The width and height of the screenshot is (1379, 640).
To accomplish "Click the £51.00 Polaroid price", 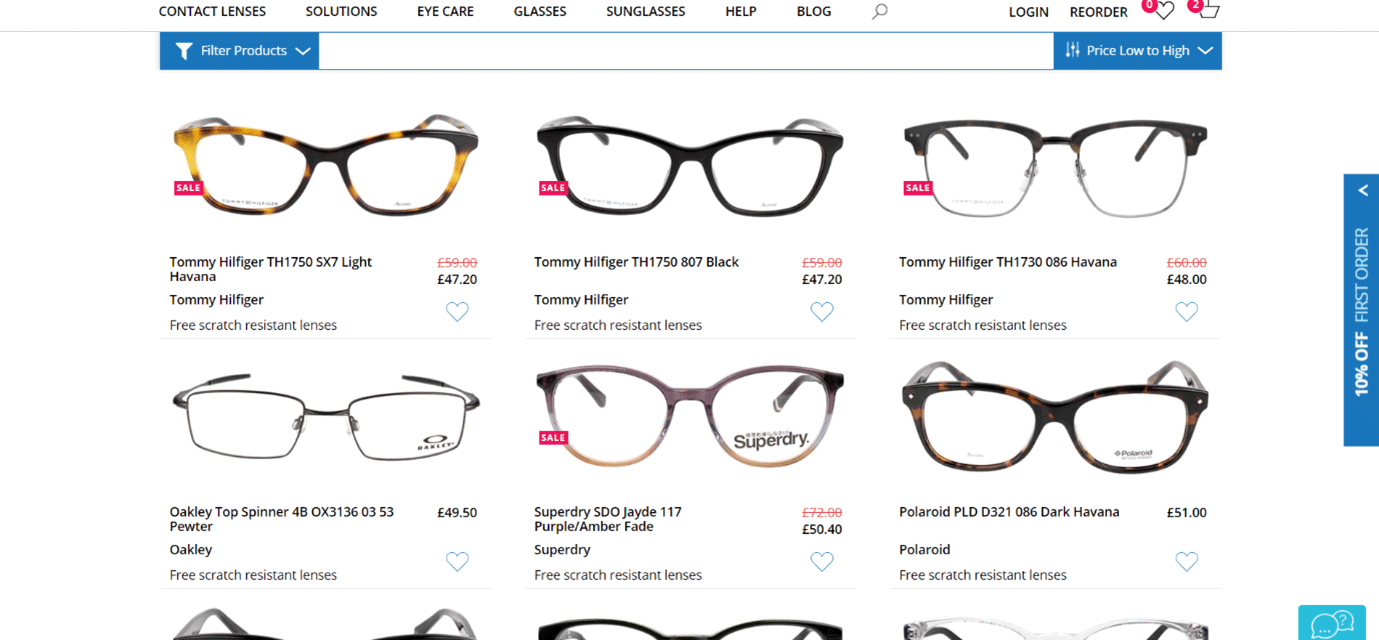I will [1187, 513].
